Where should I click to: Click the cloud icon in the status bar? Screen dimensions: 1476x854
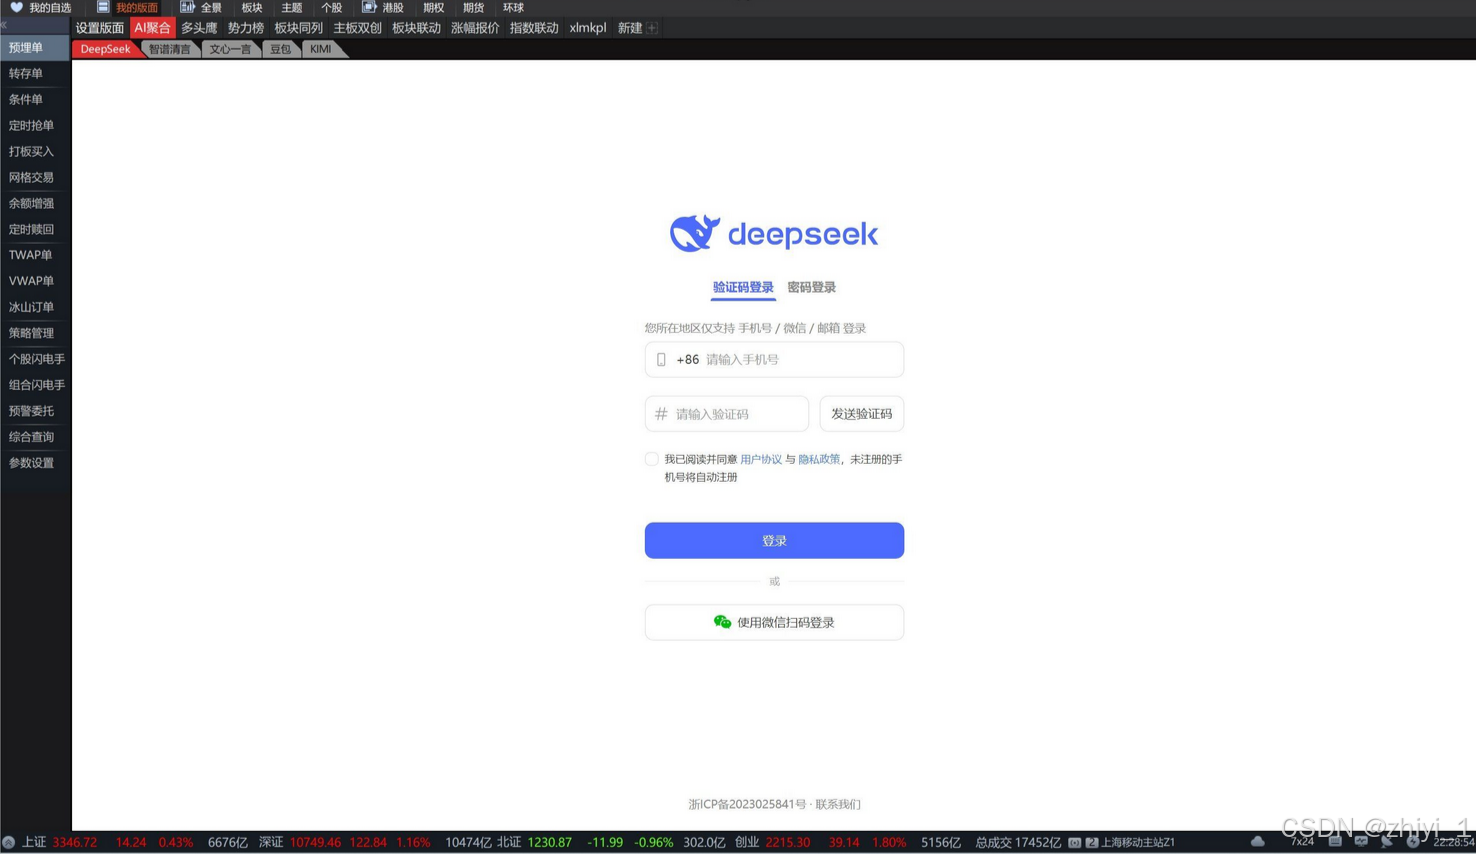coord(1258,842)
